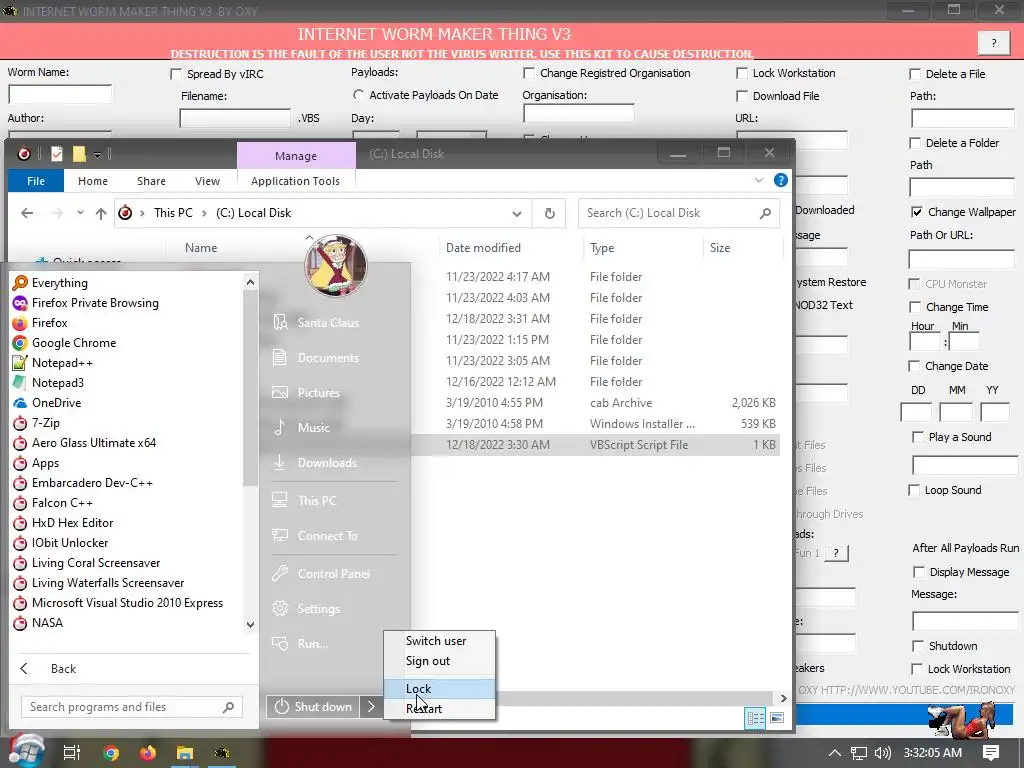
Task: Enable the Change Time checkbox
Action: (x=915, y=307)
